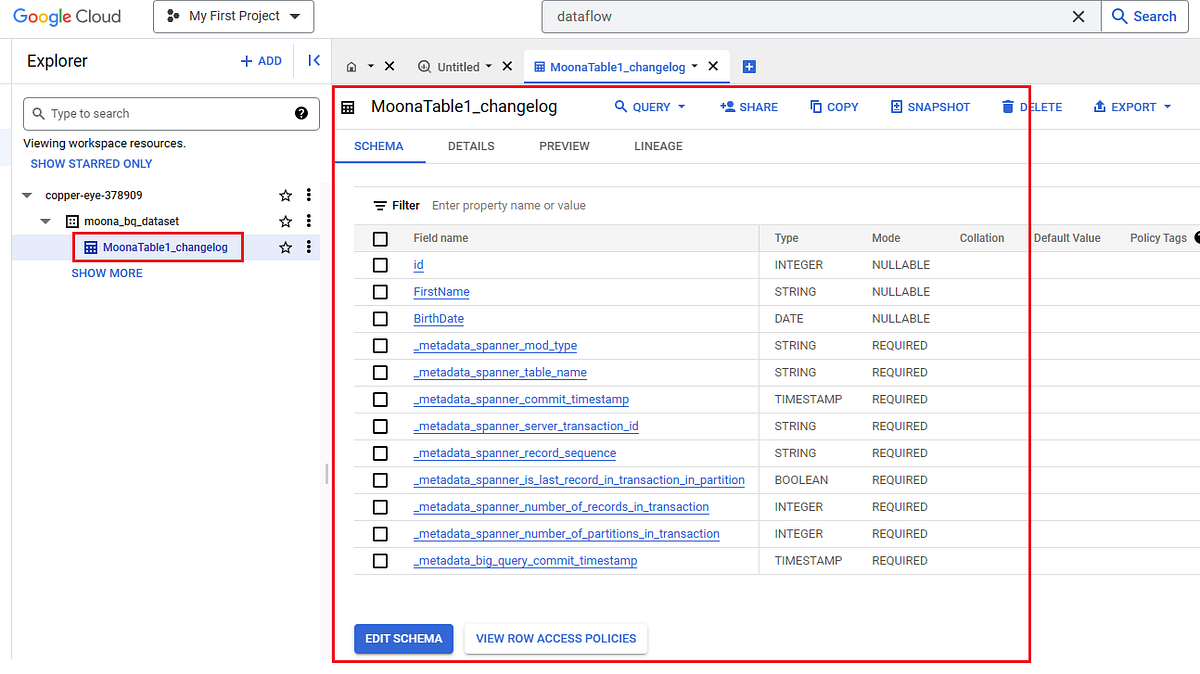1200x674 pixels.
Task: Click EDIT SCHEMA
Action: (403, 638)
